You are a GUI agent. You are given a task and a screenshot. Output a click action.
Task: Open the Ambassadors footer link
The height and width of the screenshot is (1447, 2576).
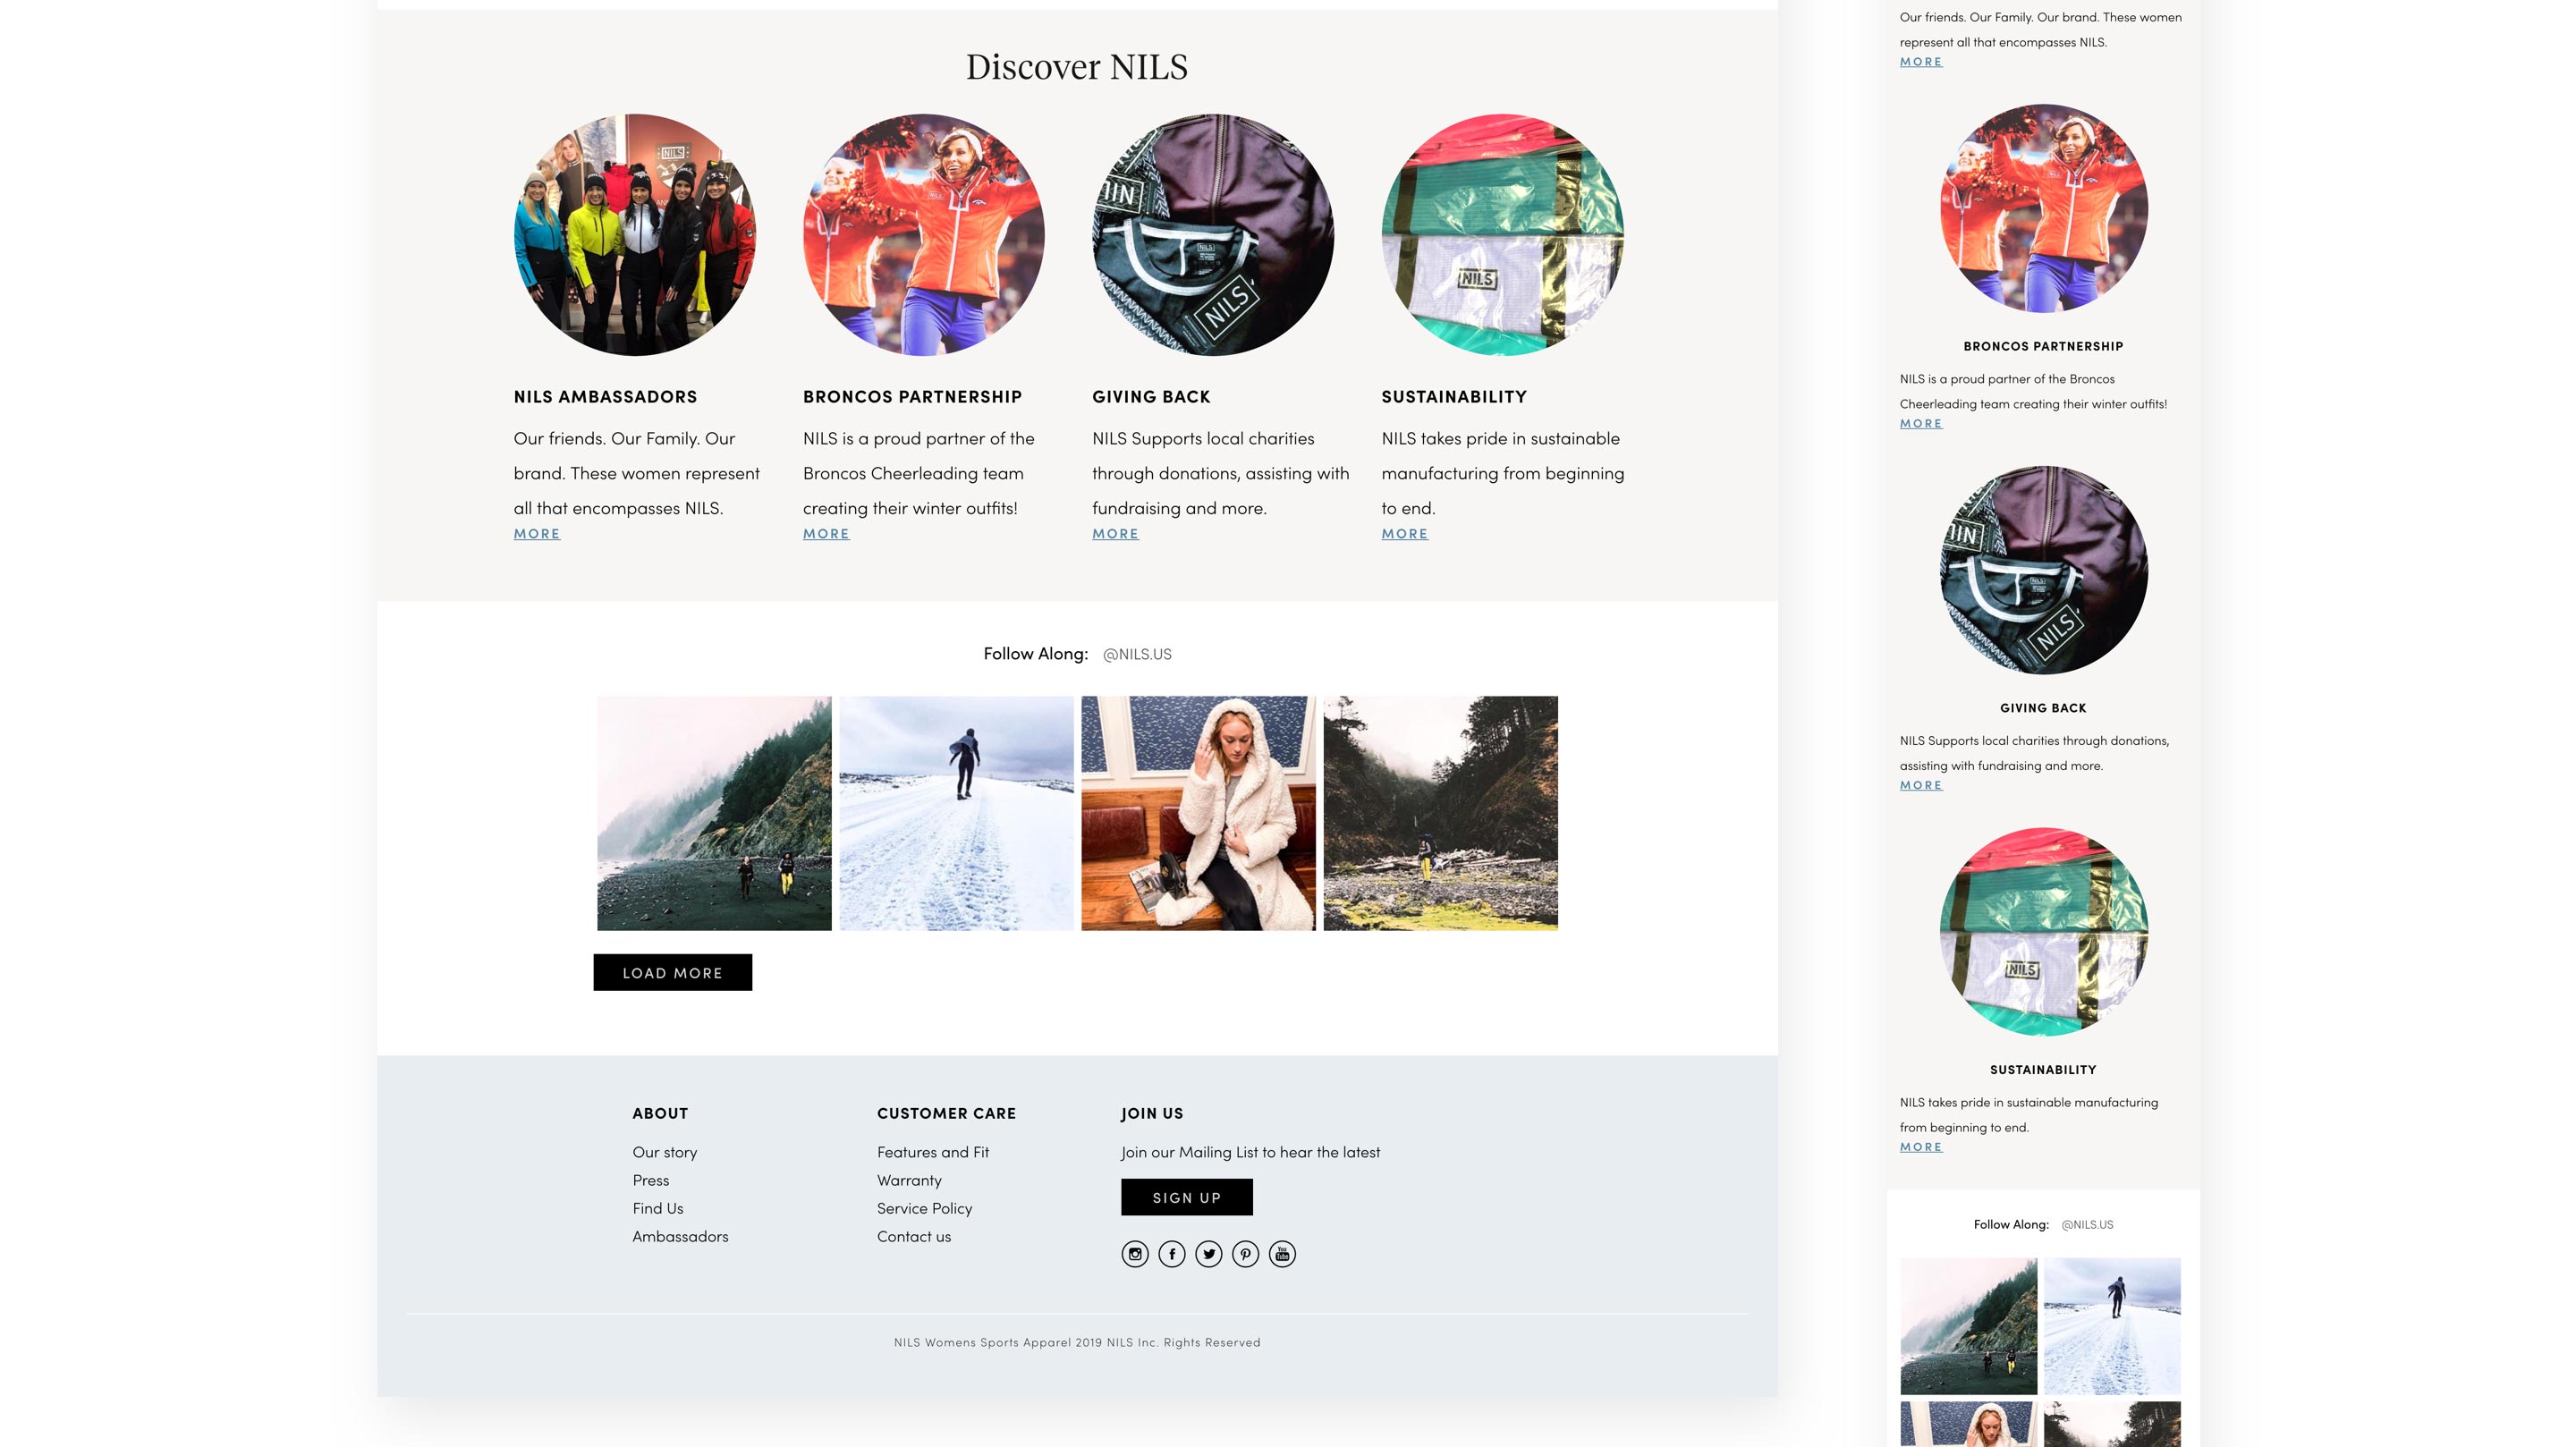(x=680, y=1236)
